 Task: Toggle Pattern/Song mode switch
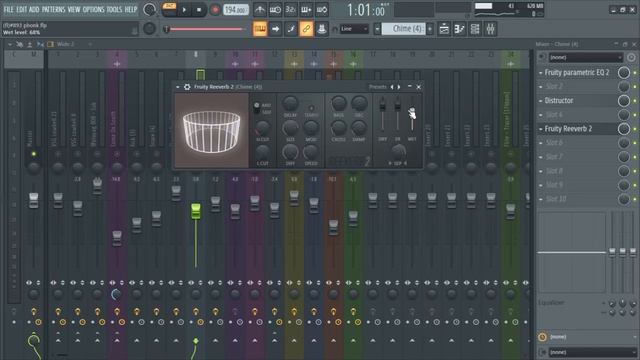[x=169, y=9]
